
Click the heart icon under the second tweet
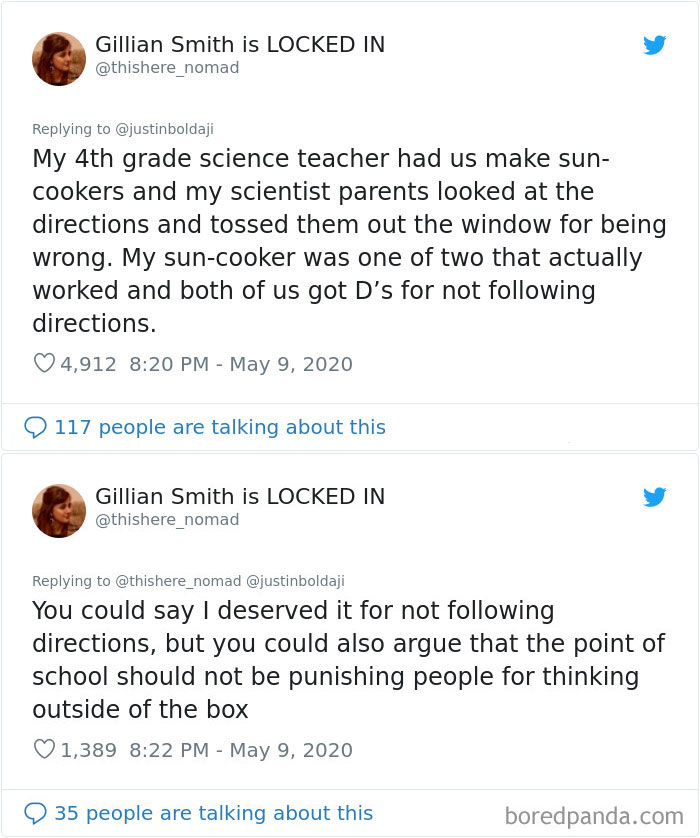coord(44,750)
